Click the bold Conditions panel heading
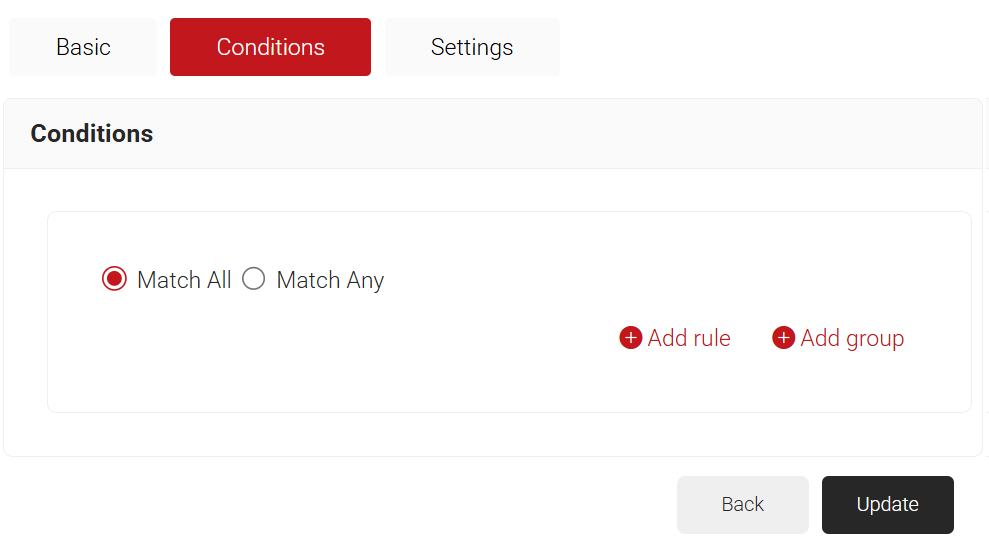 click(92, 134)
